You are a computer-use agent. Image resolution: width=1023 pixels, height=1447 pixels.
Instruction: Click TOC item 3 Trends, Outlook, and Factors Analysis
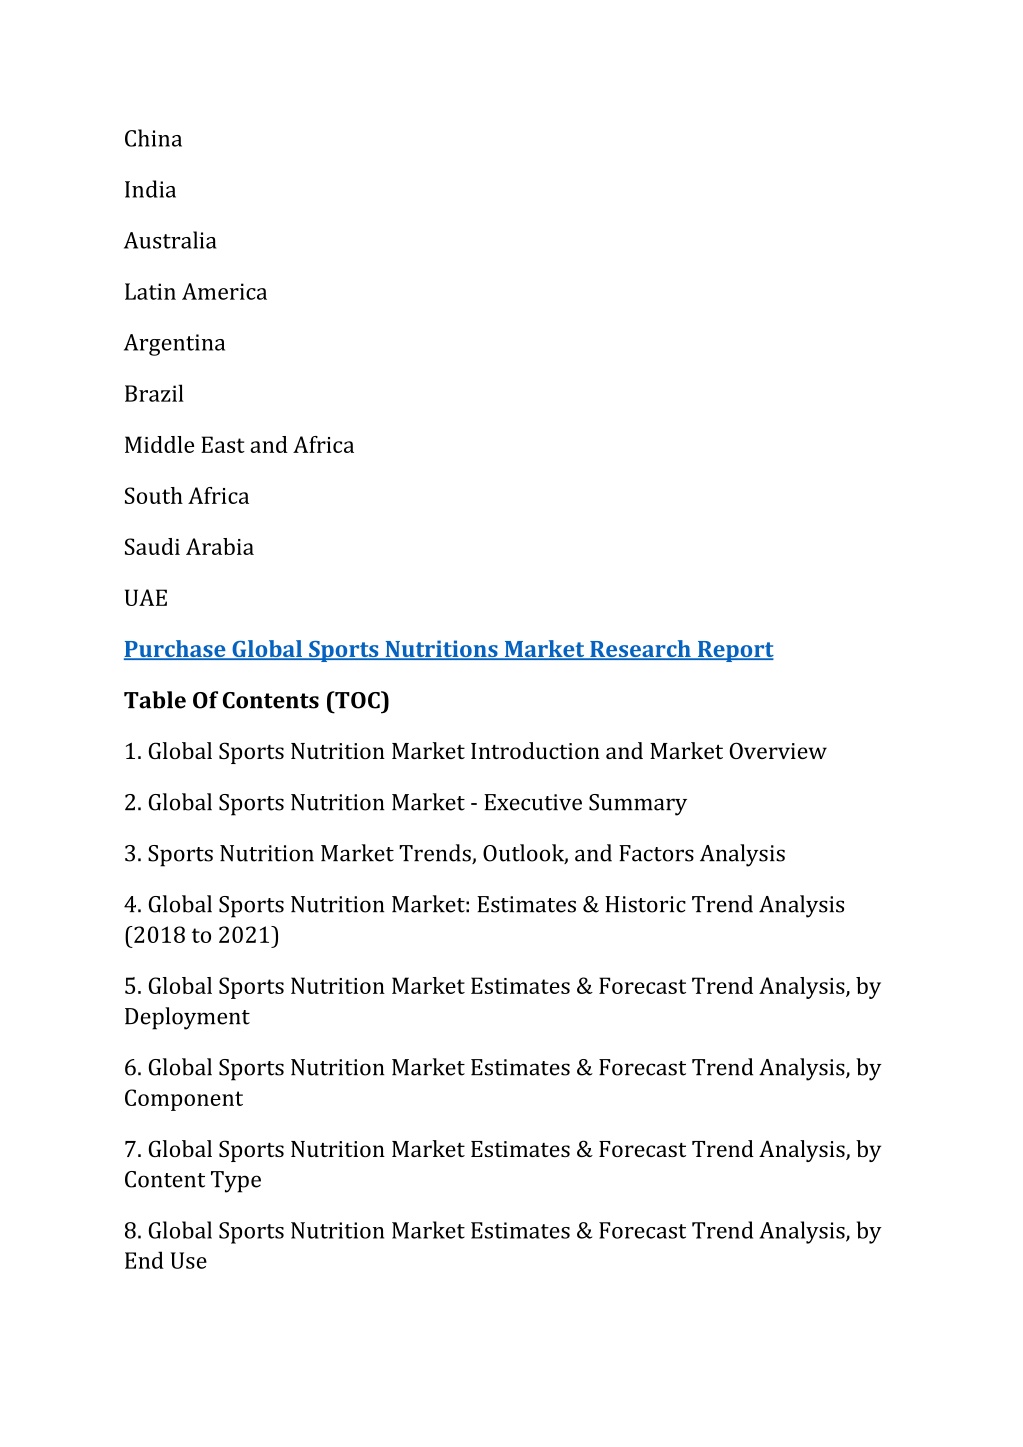(455, 854)
